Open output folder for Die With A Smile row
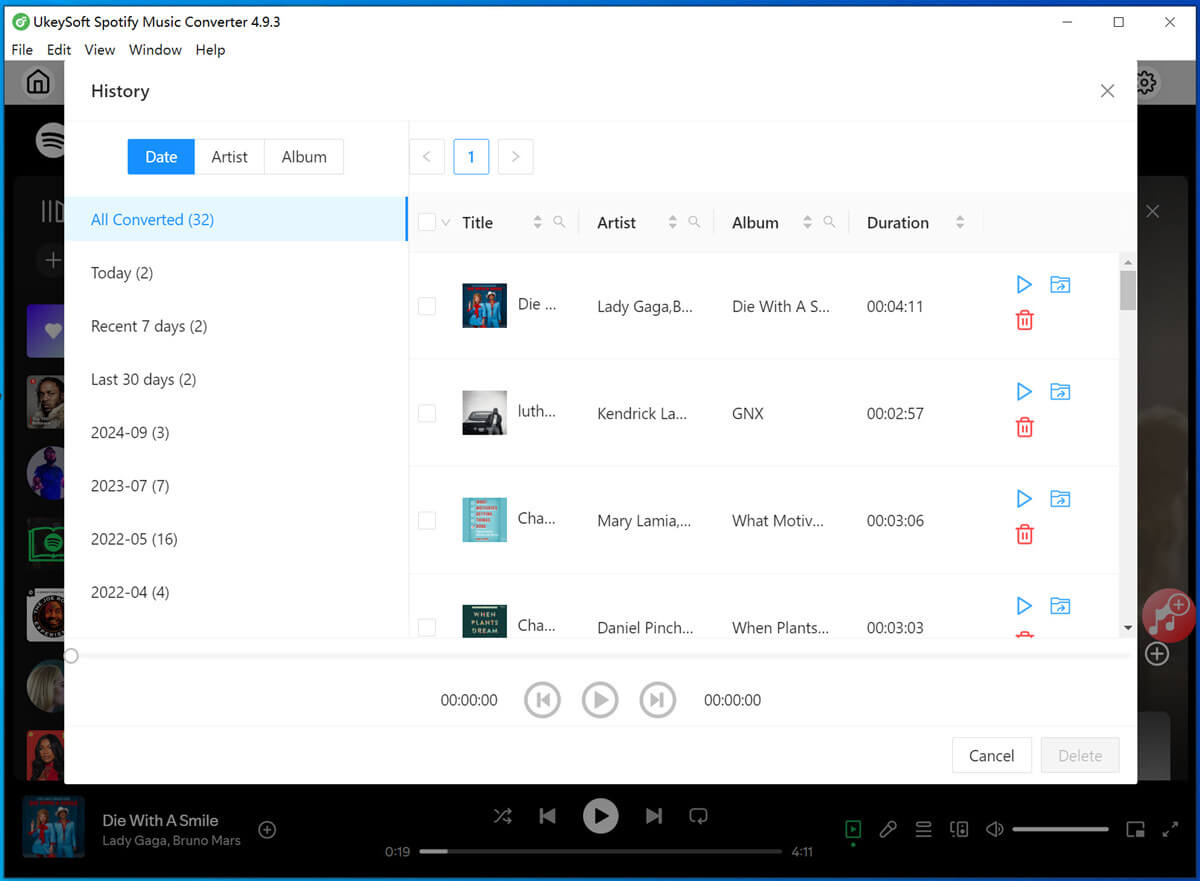The width and height of the screenshot is (1200, 881). point(1060,285)
